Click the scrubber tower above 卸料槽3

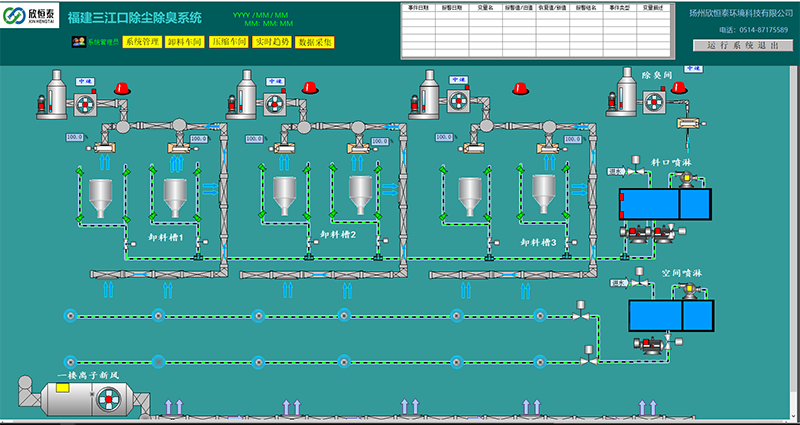(426, 95)
